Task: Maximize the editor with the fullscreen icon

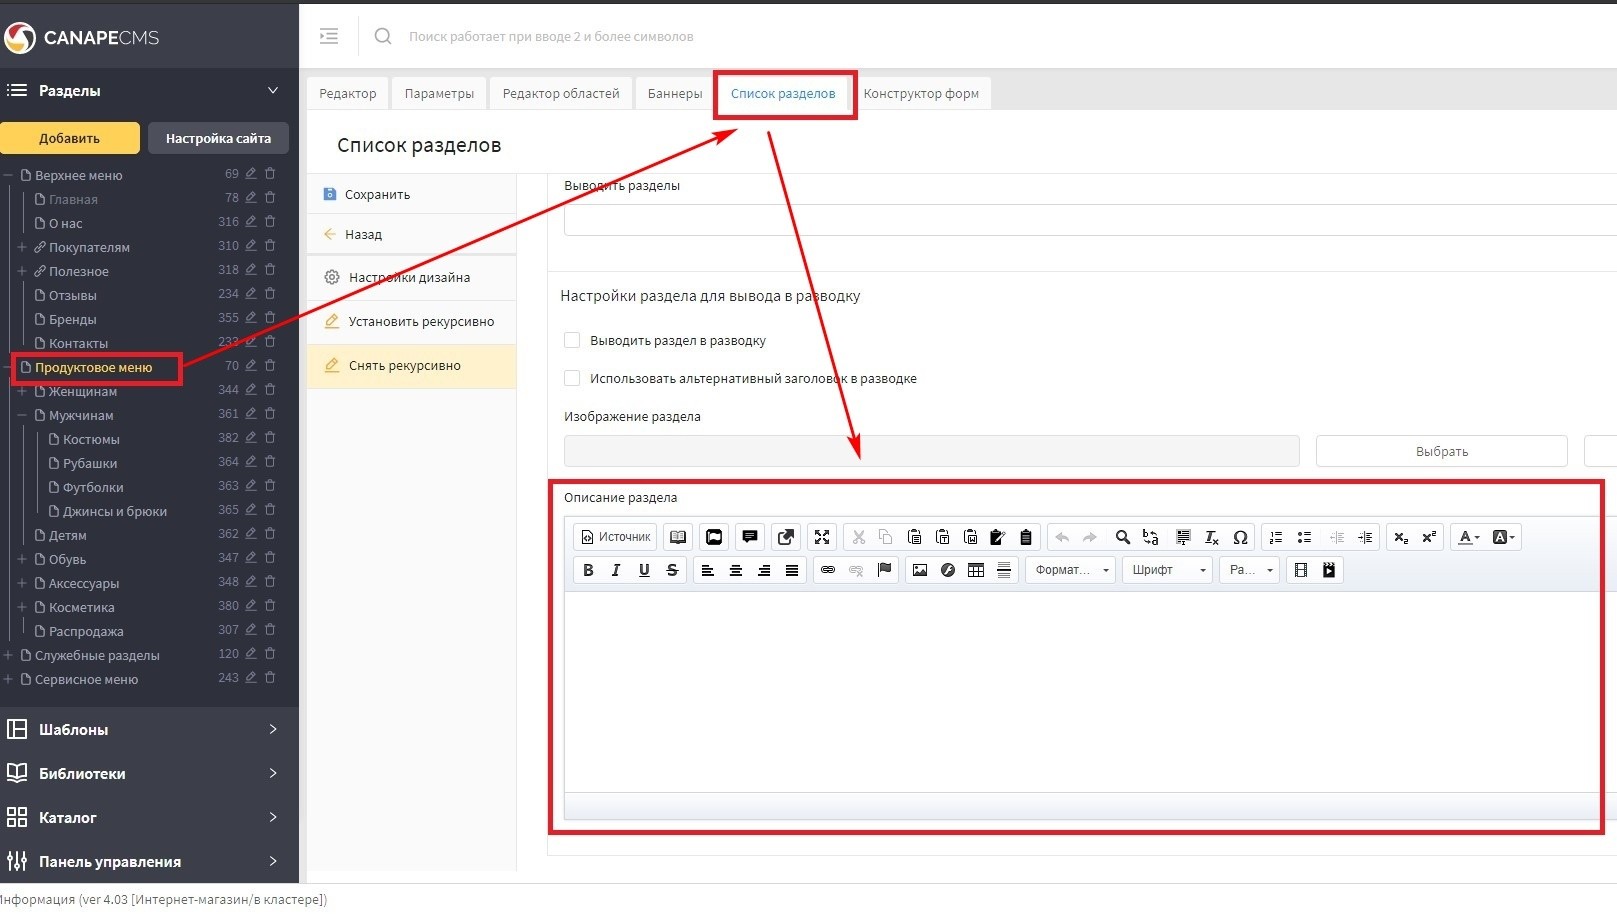Action: coord(822,537)
